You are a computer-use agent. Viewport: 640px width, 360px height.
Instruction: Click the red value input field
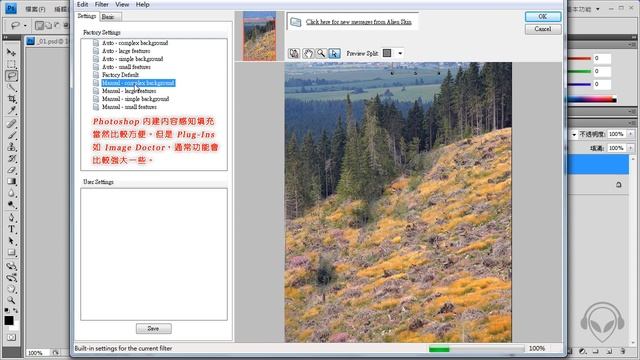pos(602,59)
